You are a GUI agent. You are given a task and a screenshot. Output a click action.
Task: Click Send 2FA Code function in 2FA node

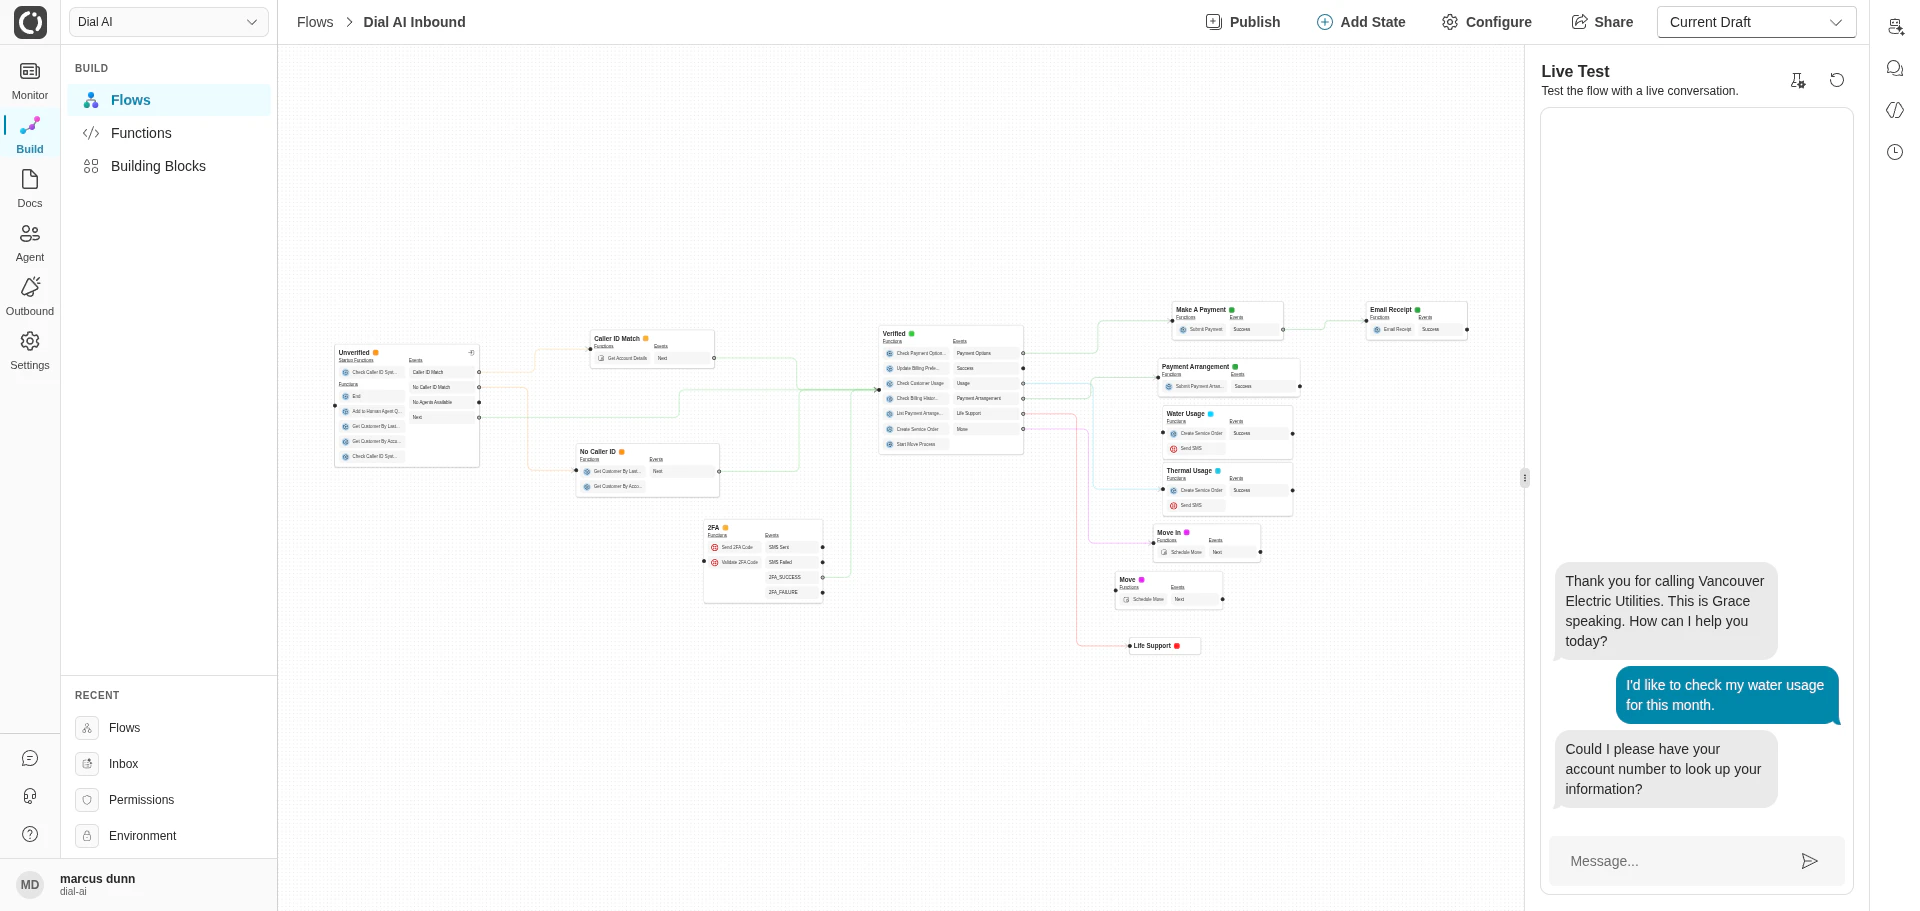tap(736, 547)
